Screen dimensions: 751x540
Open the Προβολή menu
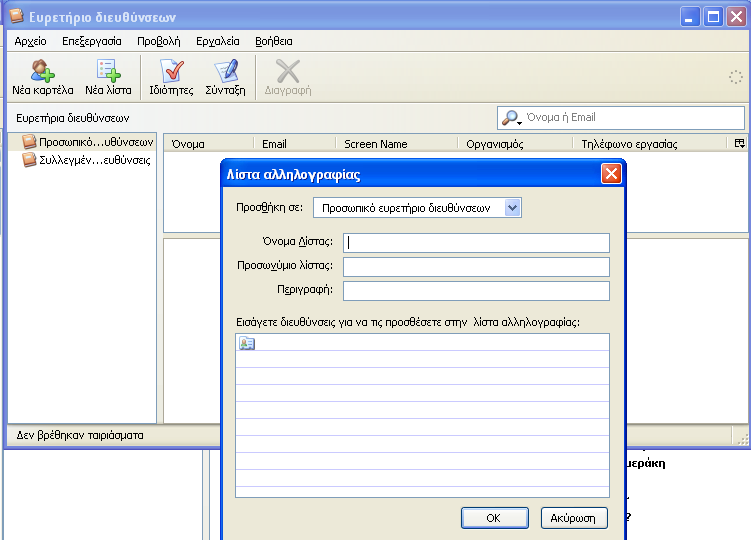(159, 41)
